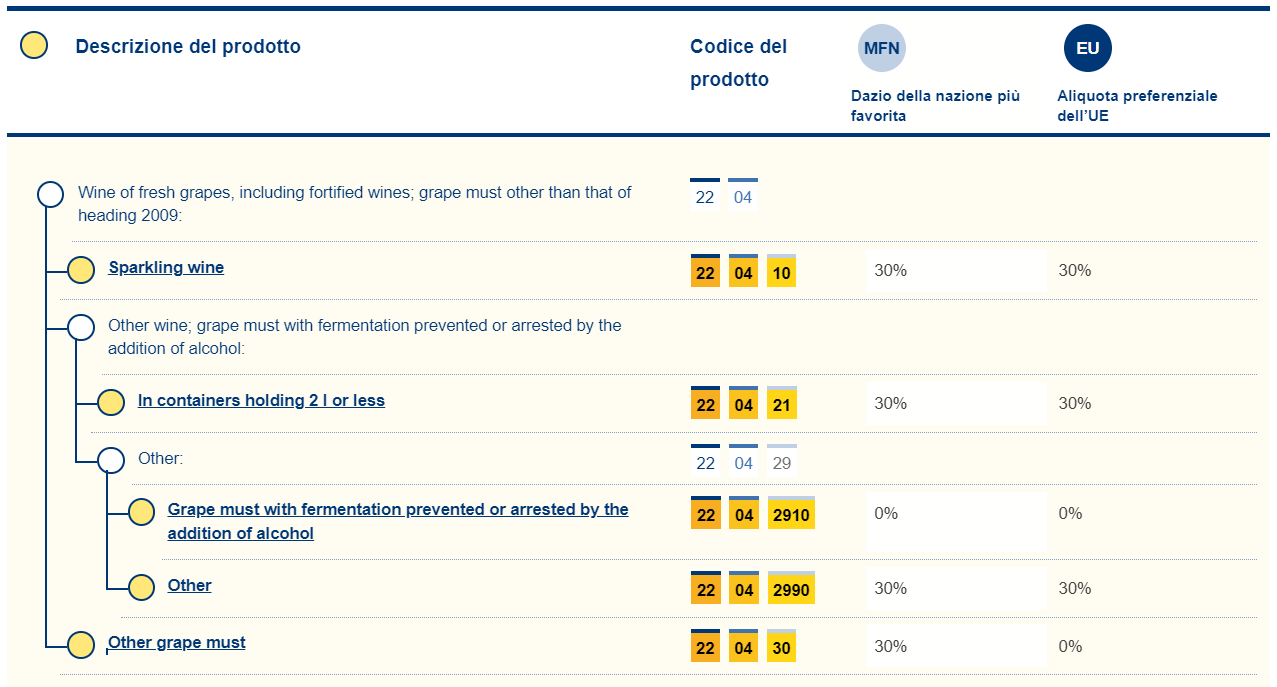Click the 30 code chip for Other grape must
This screenshot has height=687, width=1277.
781,648
